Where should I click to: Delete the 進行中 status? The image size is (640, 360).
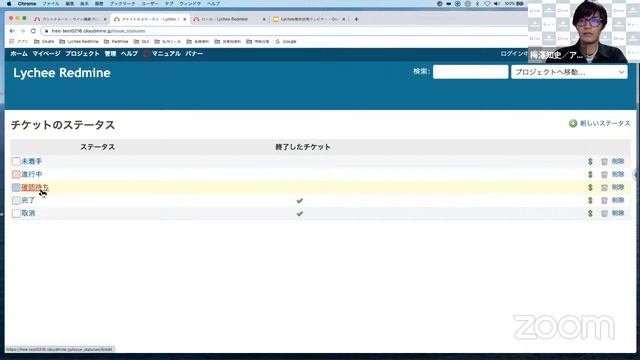point(613,175)
